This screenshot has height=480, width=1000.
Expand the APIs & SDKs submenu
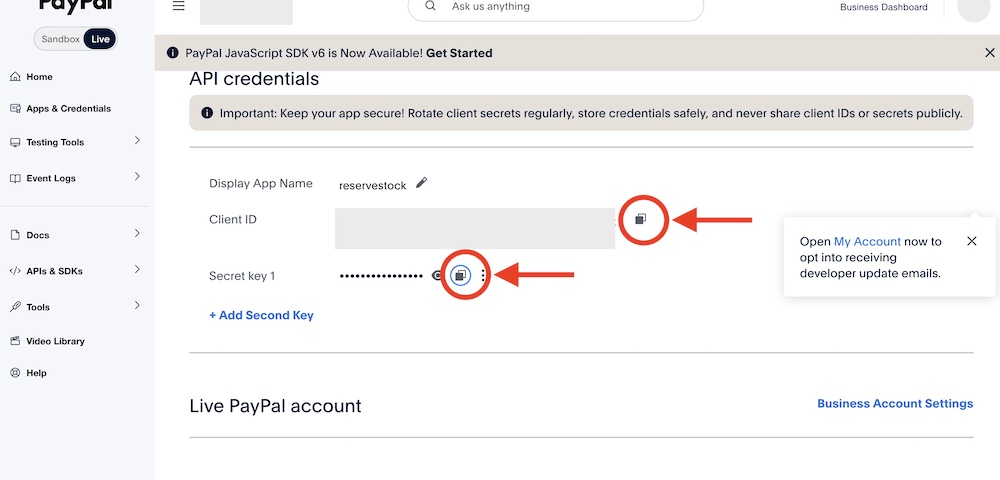tap(137, 270)
